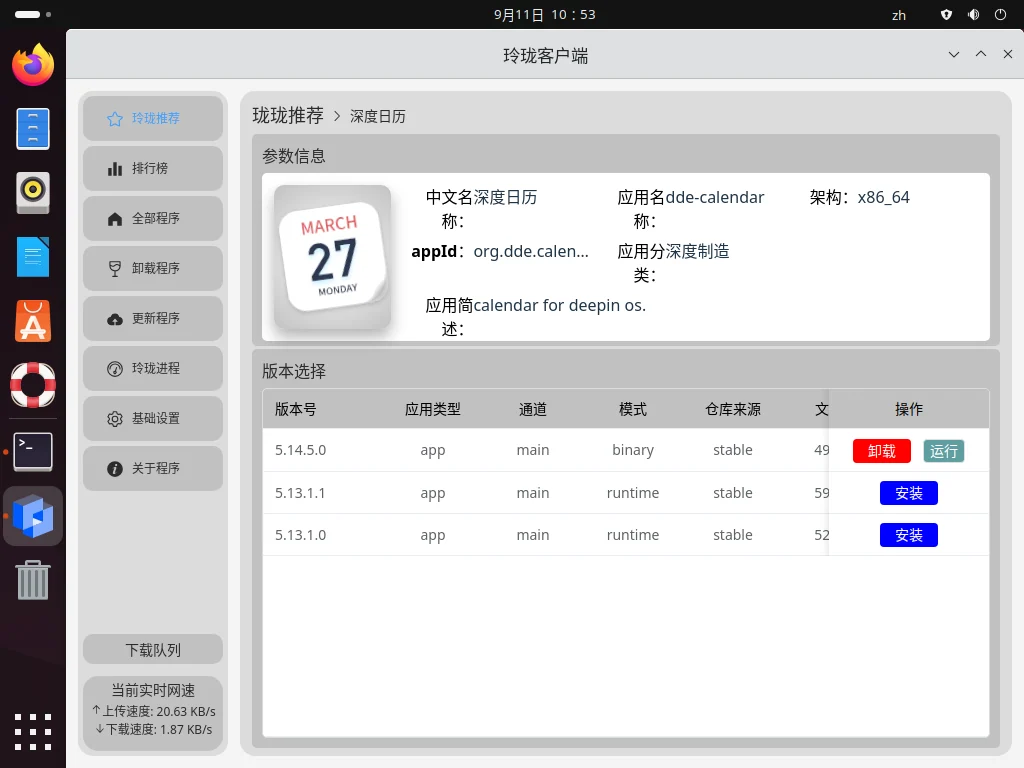
Task: Select the 5.14.5.0 version cell
Action: click(300, 450)
